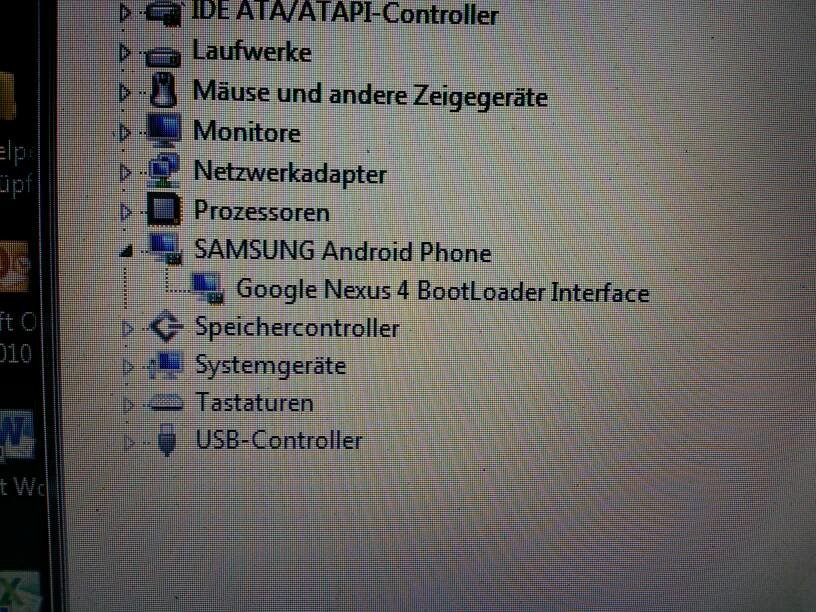This screenshot has height=612, width=816.
Task: Collapse the SAMSUNG Android Phone node
Action: click(126, 251)
